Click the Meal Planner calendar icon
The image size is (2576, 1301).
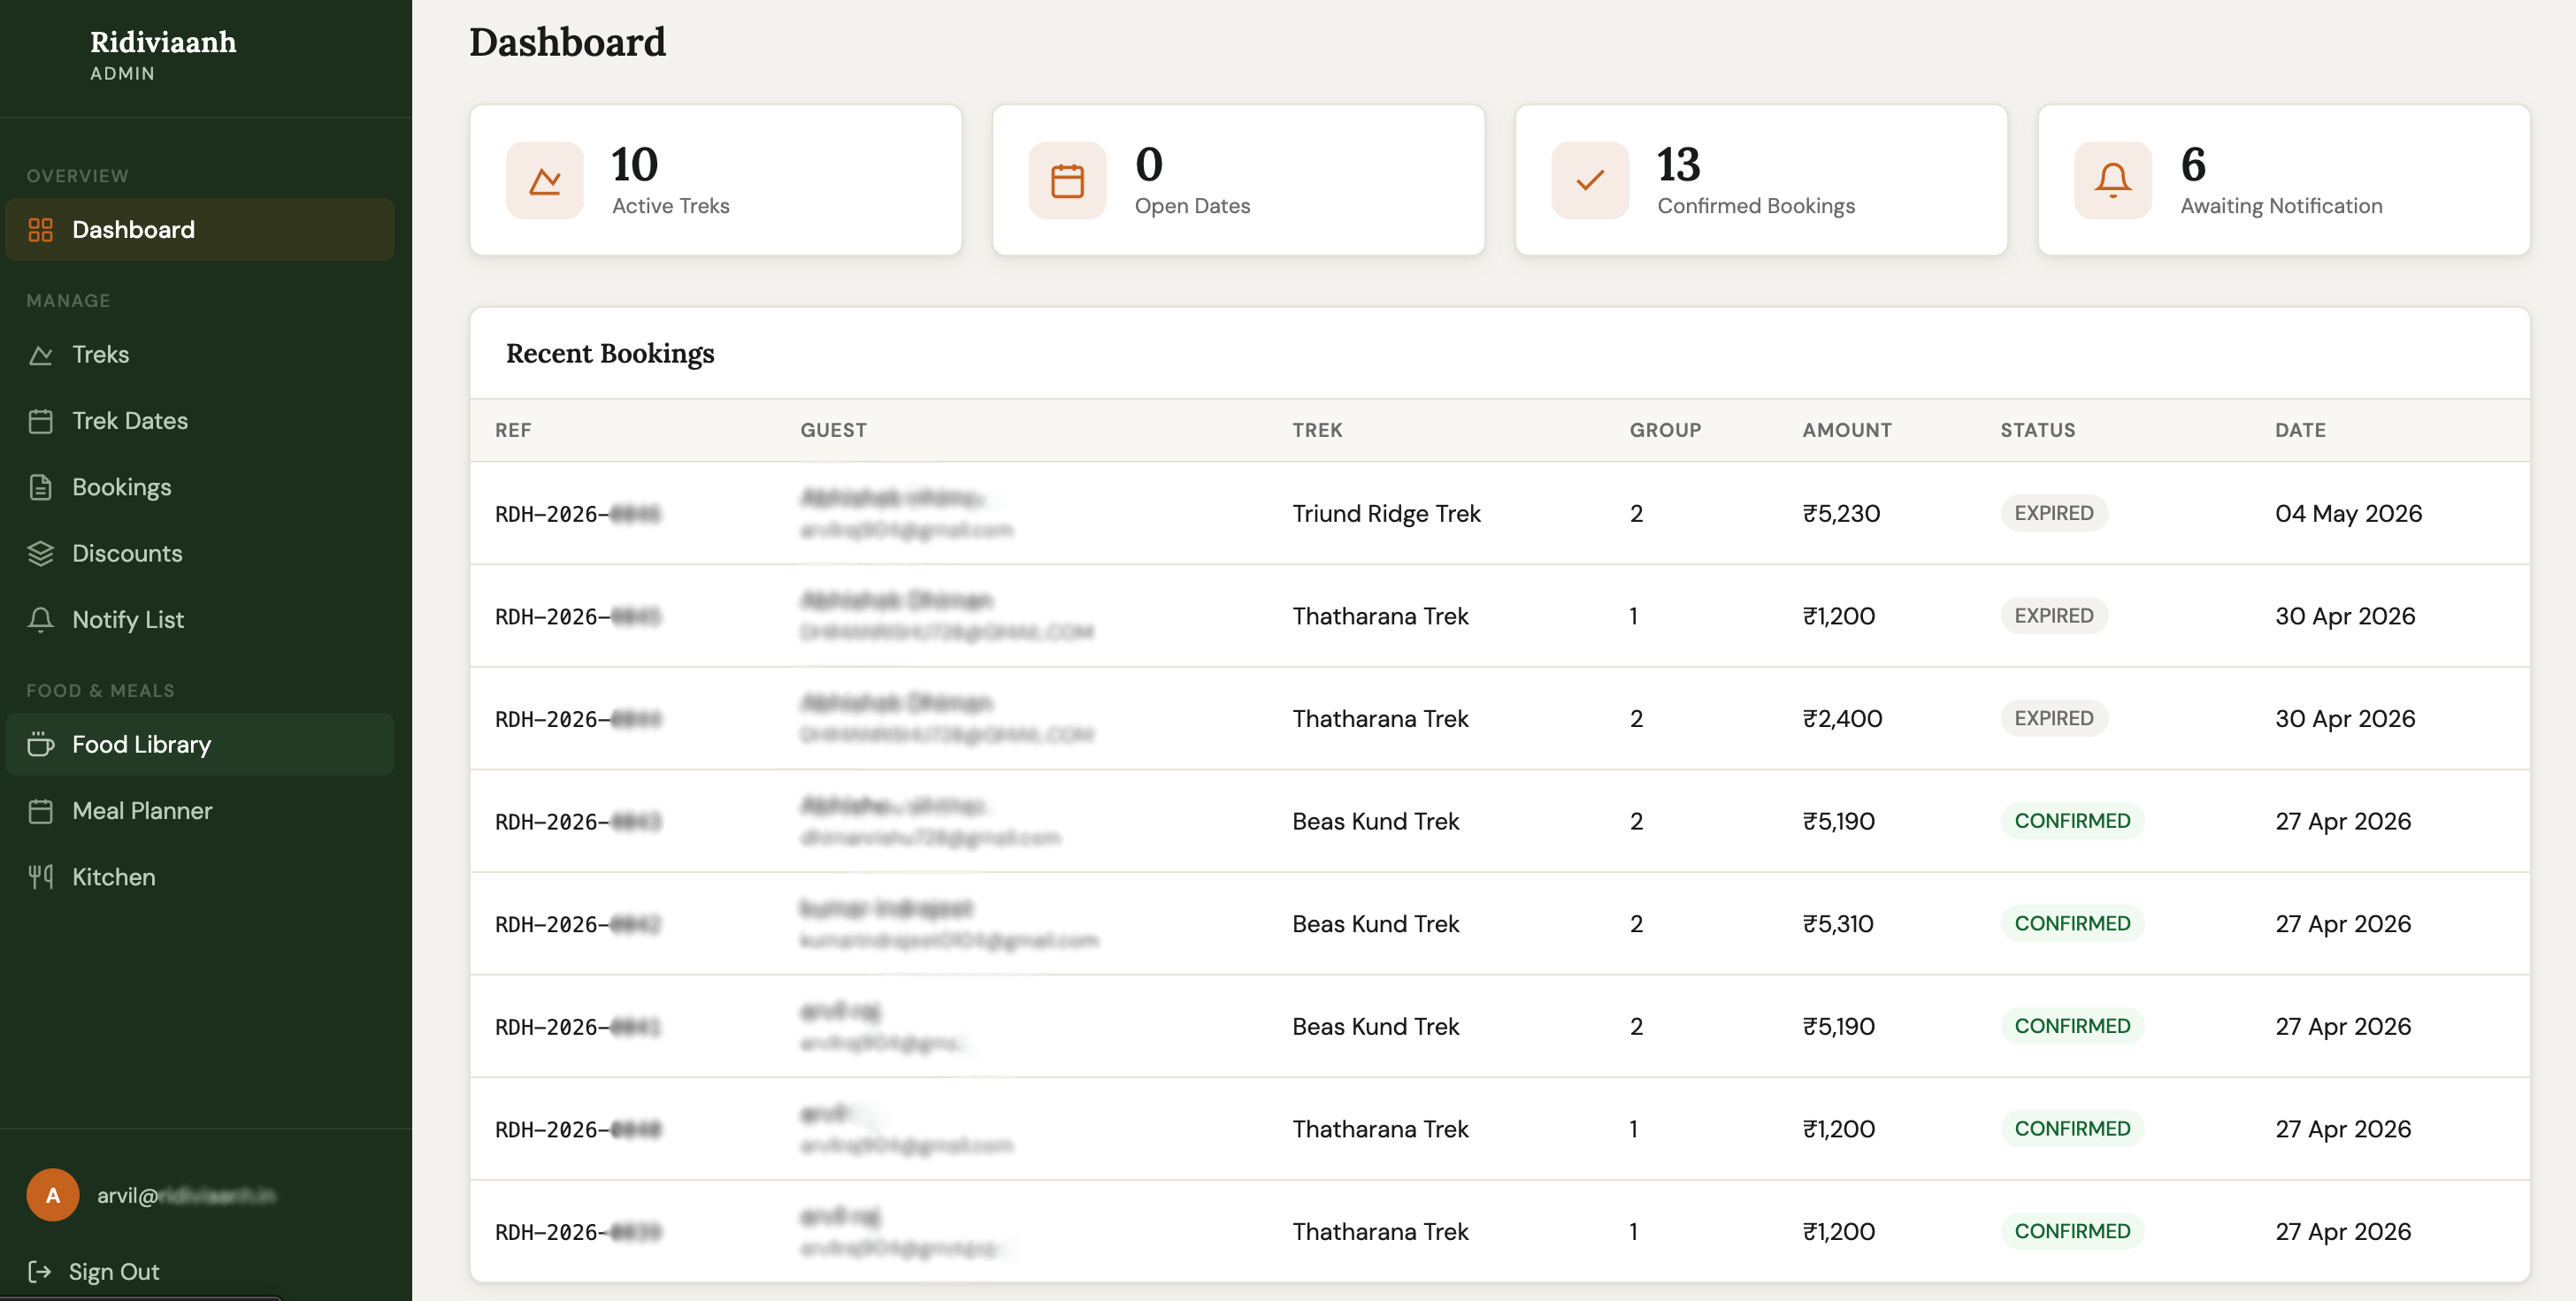click(x=41, y=810)
